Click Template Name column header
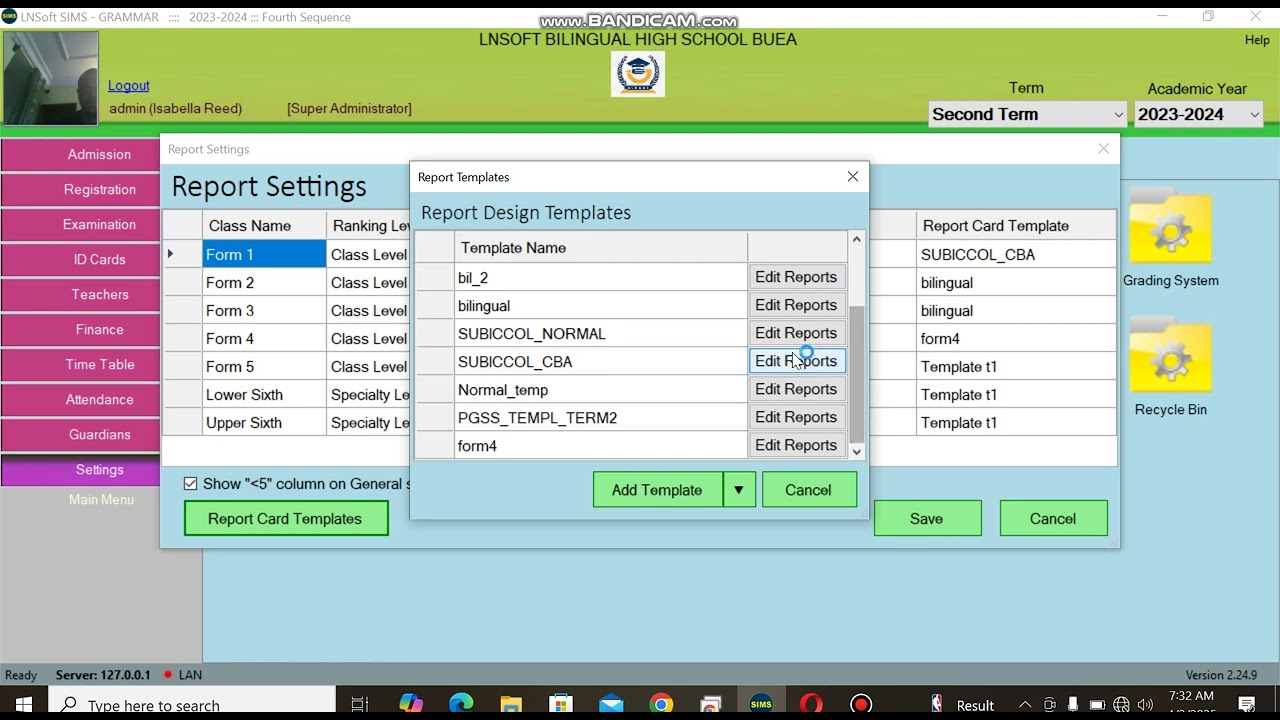This screenshot has height=720, width=1280. click(601, 248)
